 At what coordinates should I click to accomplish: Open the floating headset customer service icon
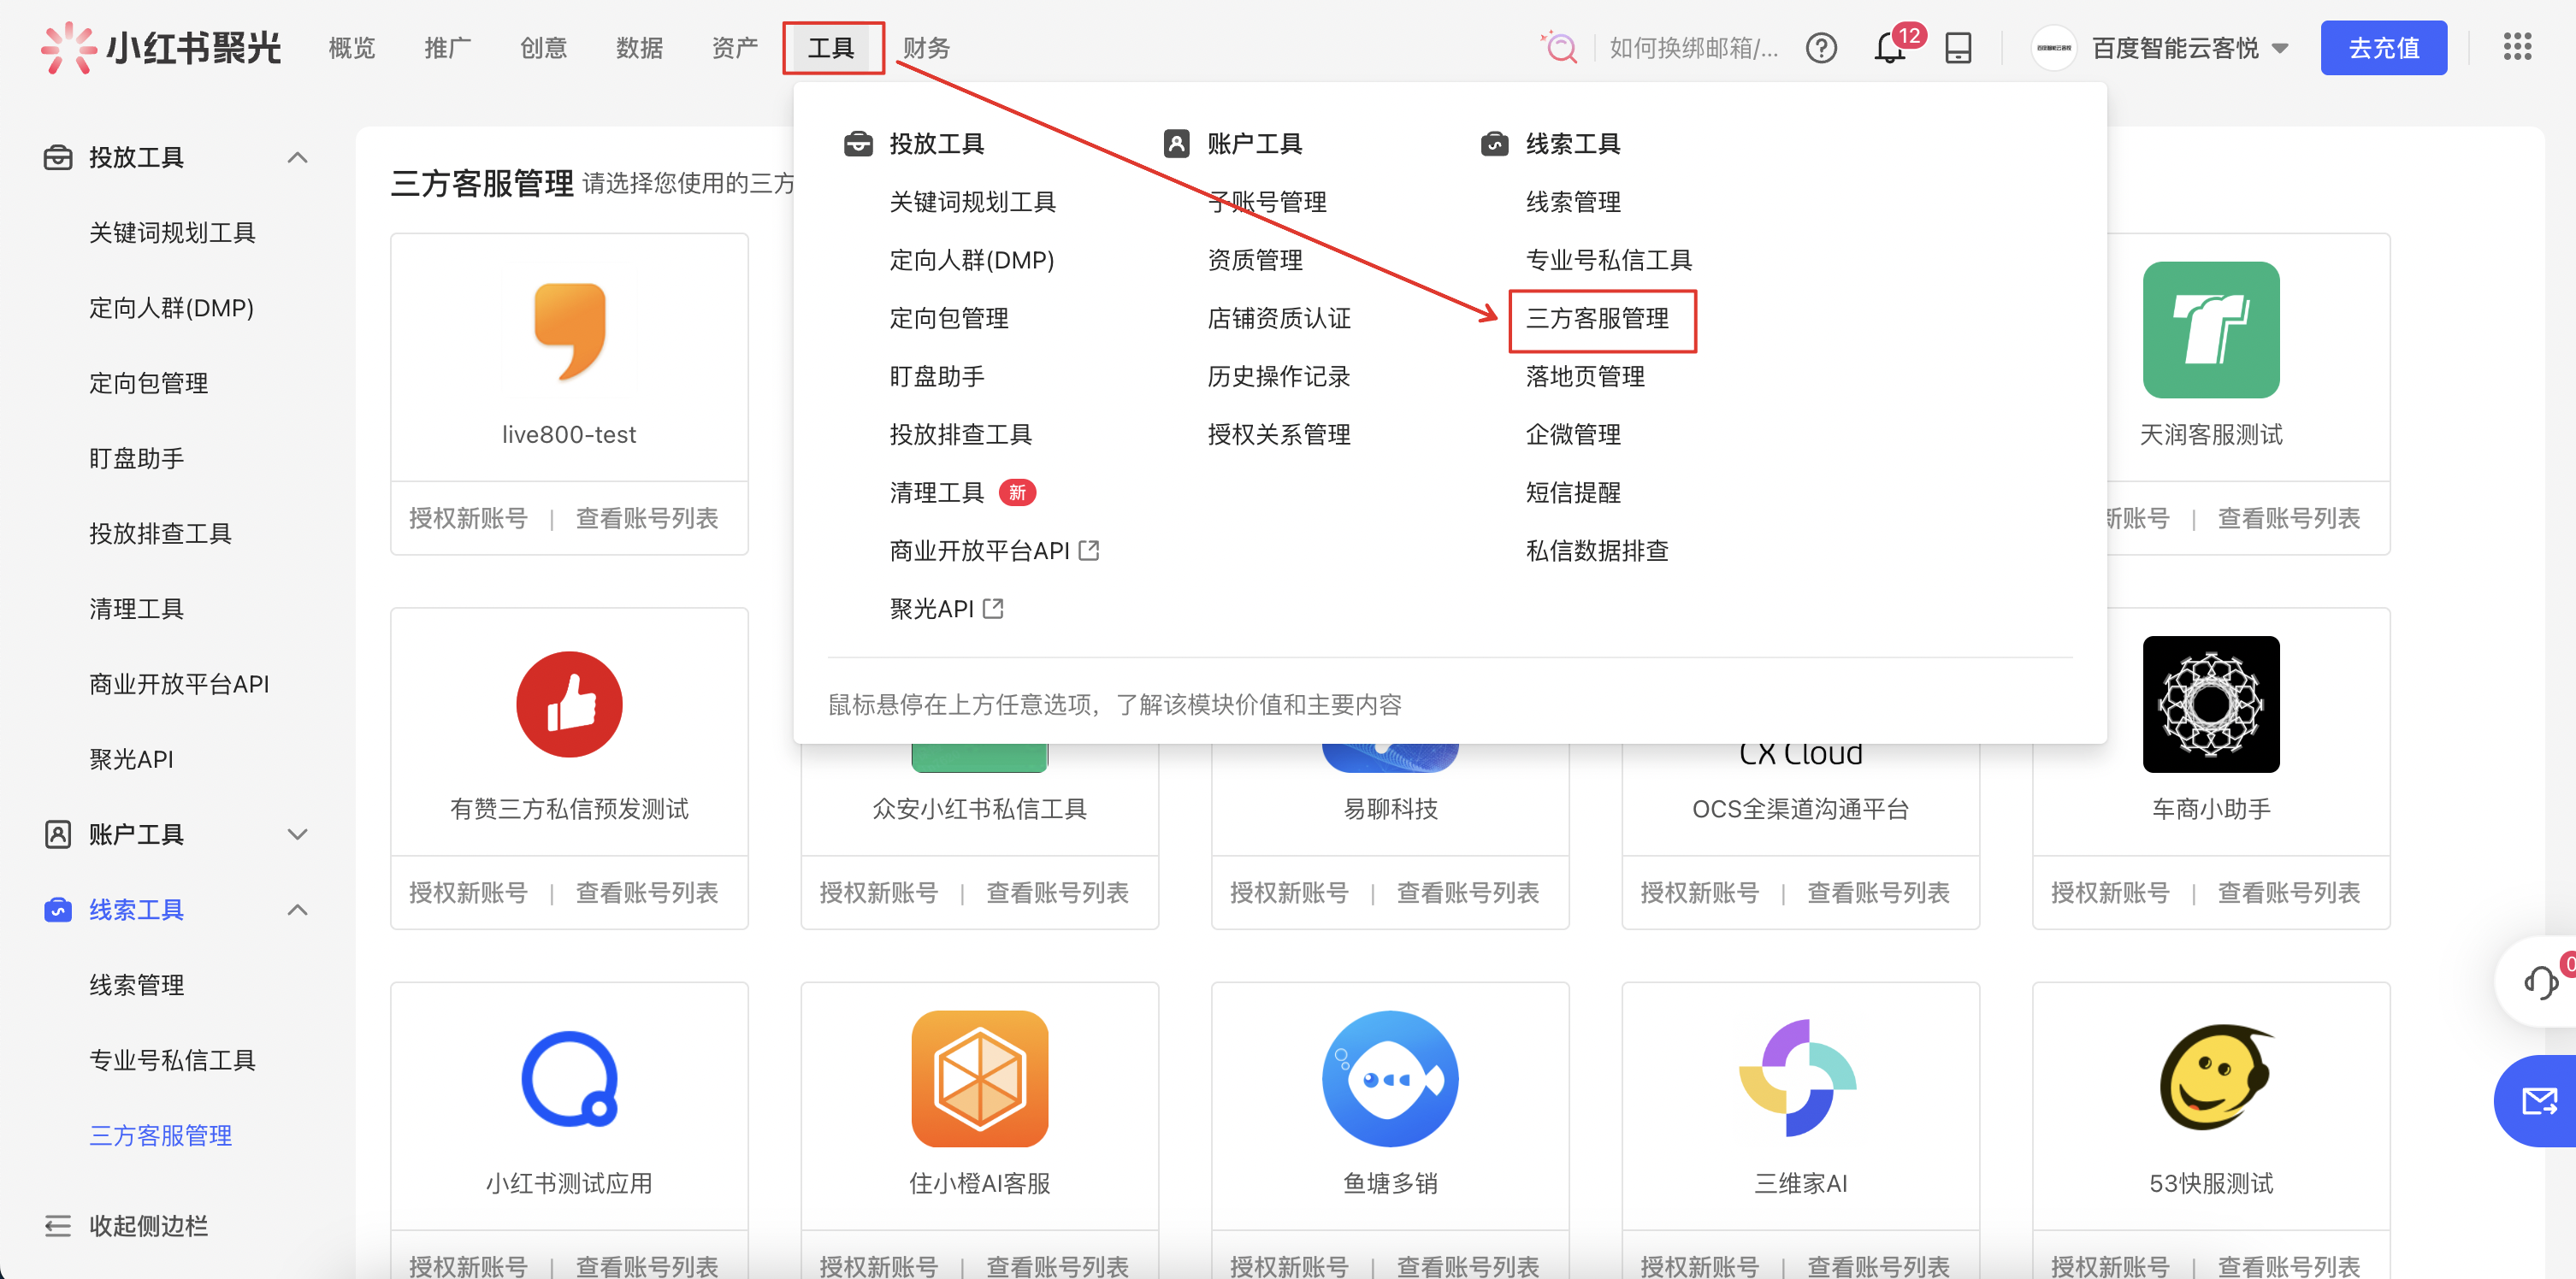[x=2539, y=982]
